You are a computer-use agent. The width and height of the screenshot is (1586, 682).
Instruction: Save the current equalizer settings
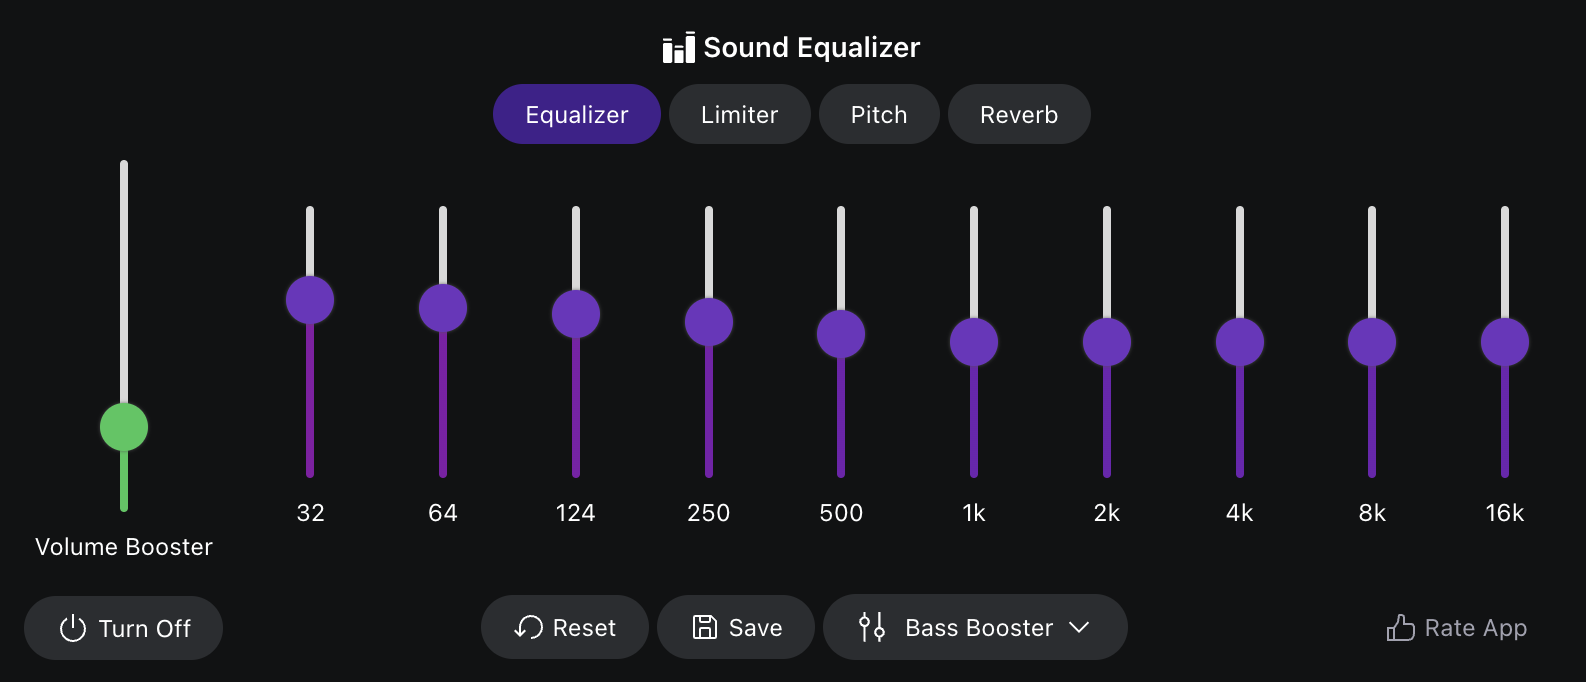tap(736, 627)
